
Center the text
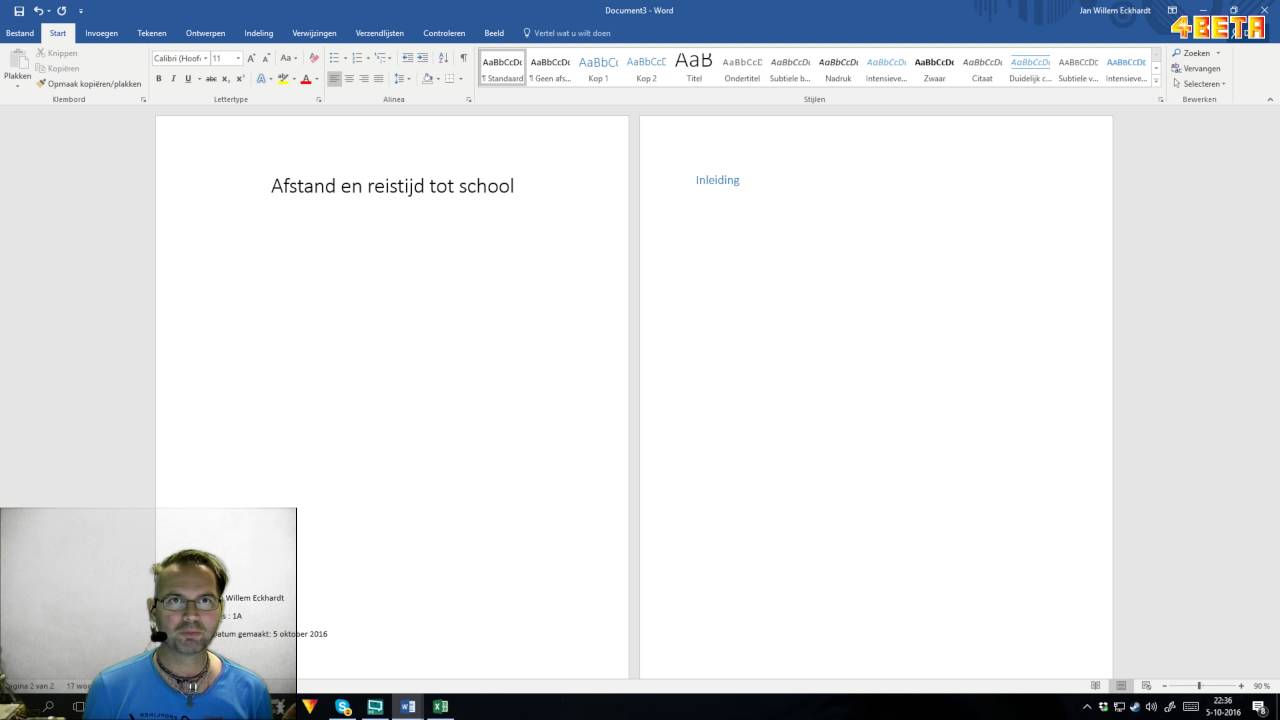tap(349, 79)
